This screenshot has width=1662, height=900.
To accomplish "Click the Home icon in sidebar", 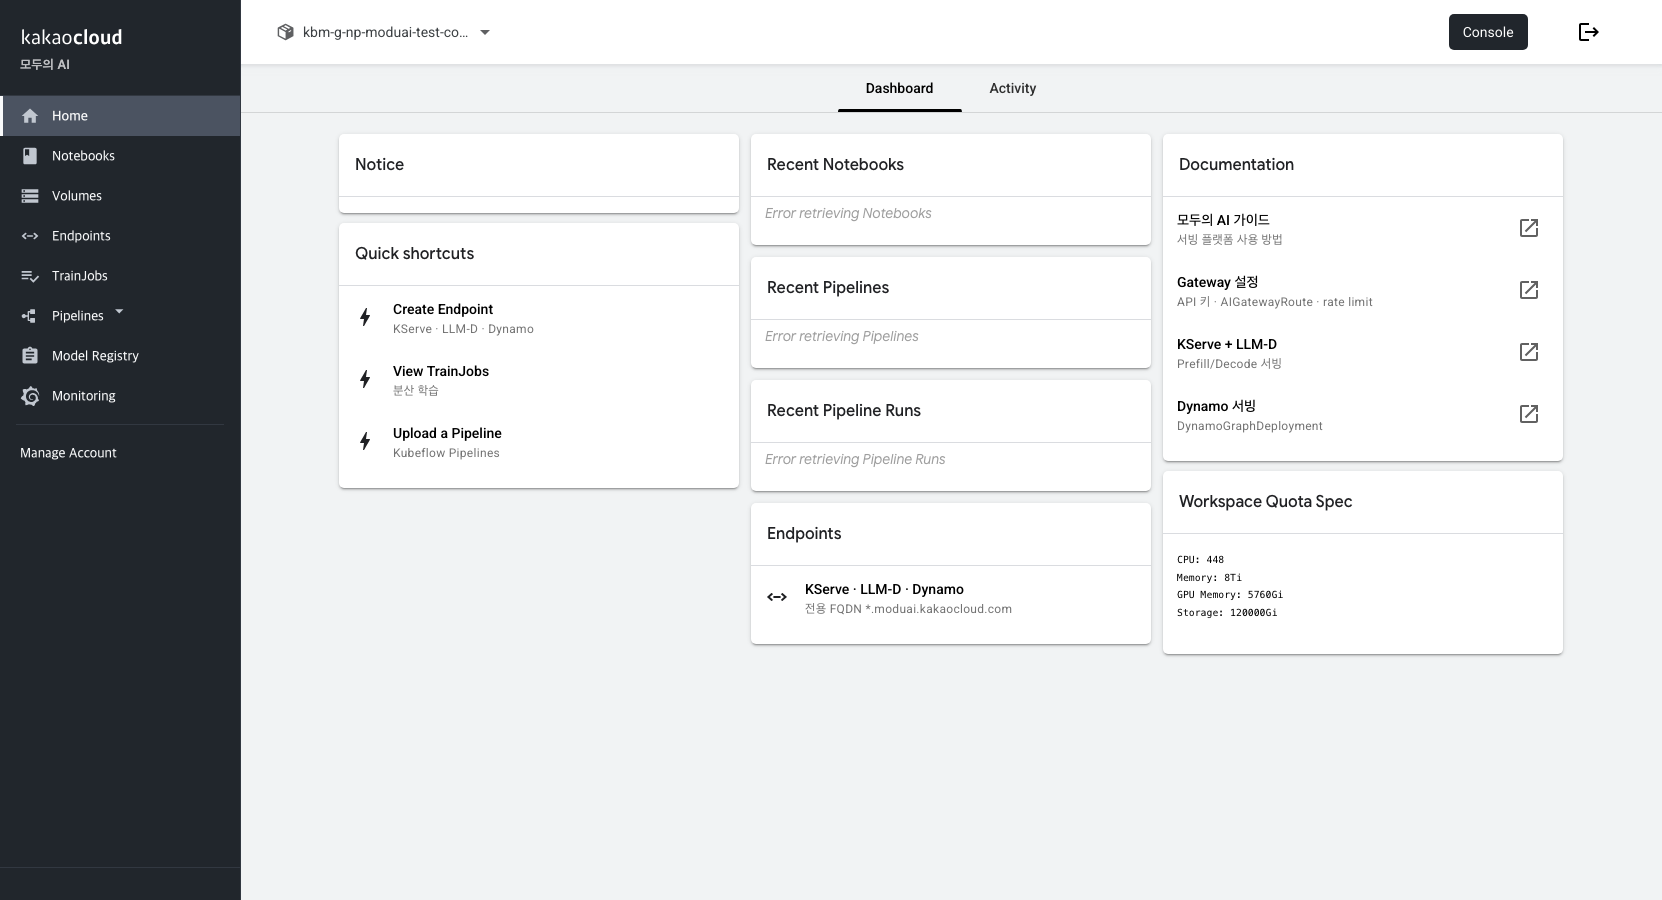I will click(x=30, y=116).
